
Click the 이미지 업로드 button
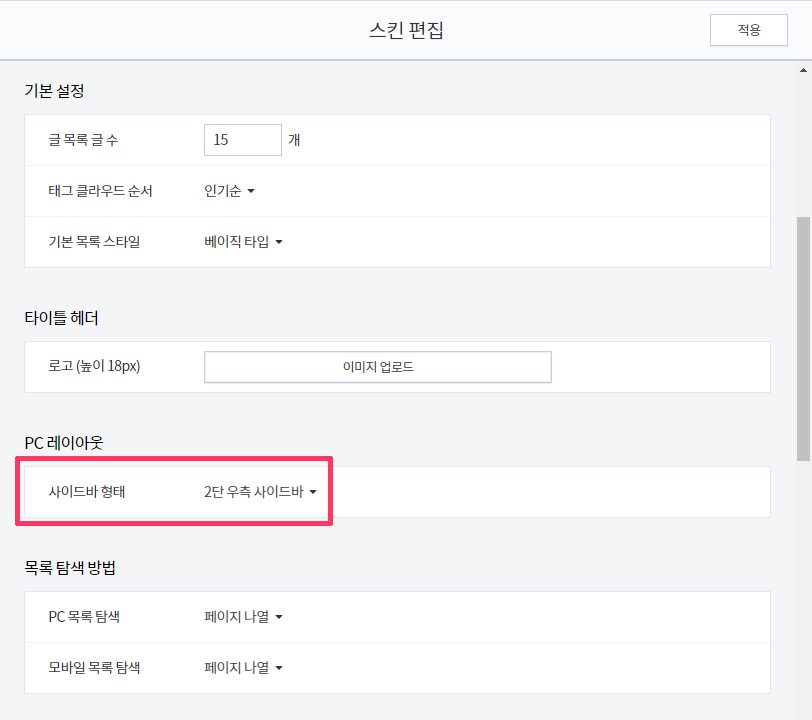point(378,367)
